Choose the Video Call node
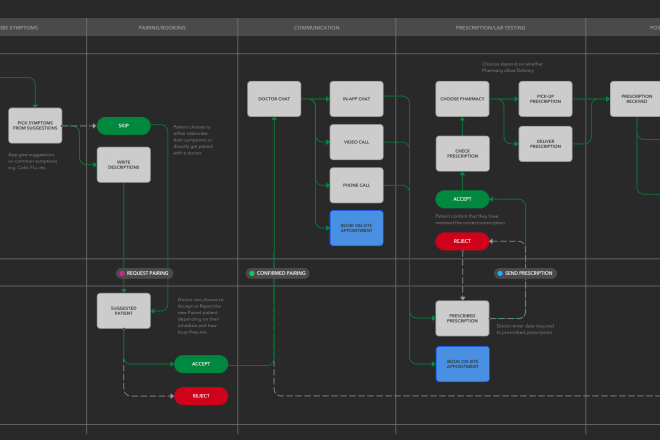 click(x=357, y=142)
